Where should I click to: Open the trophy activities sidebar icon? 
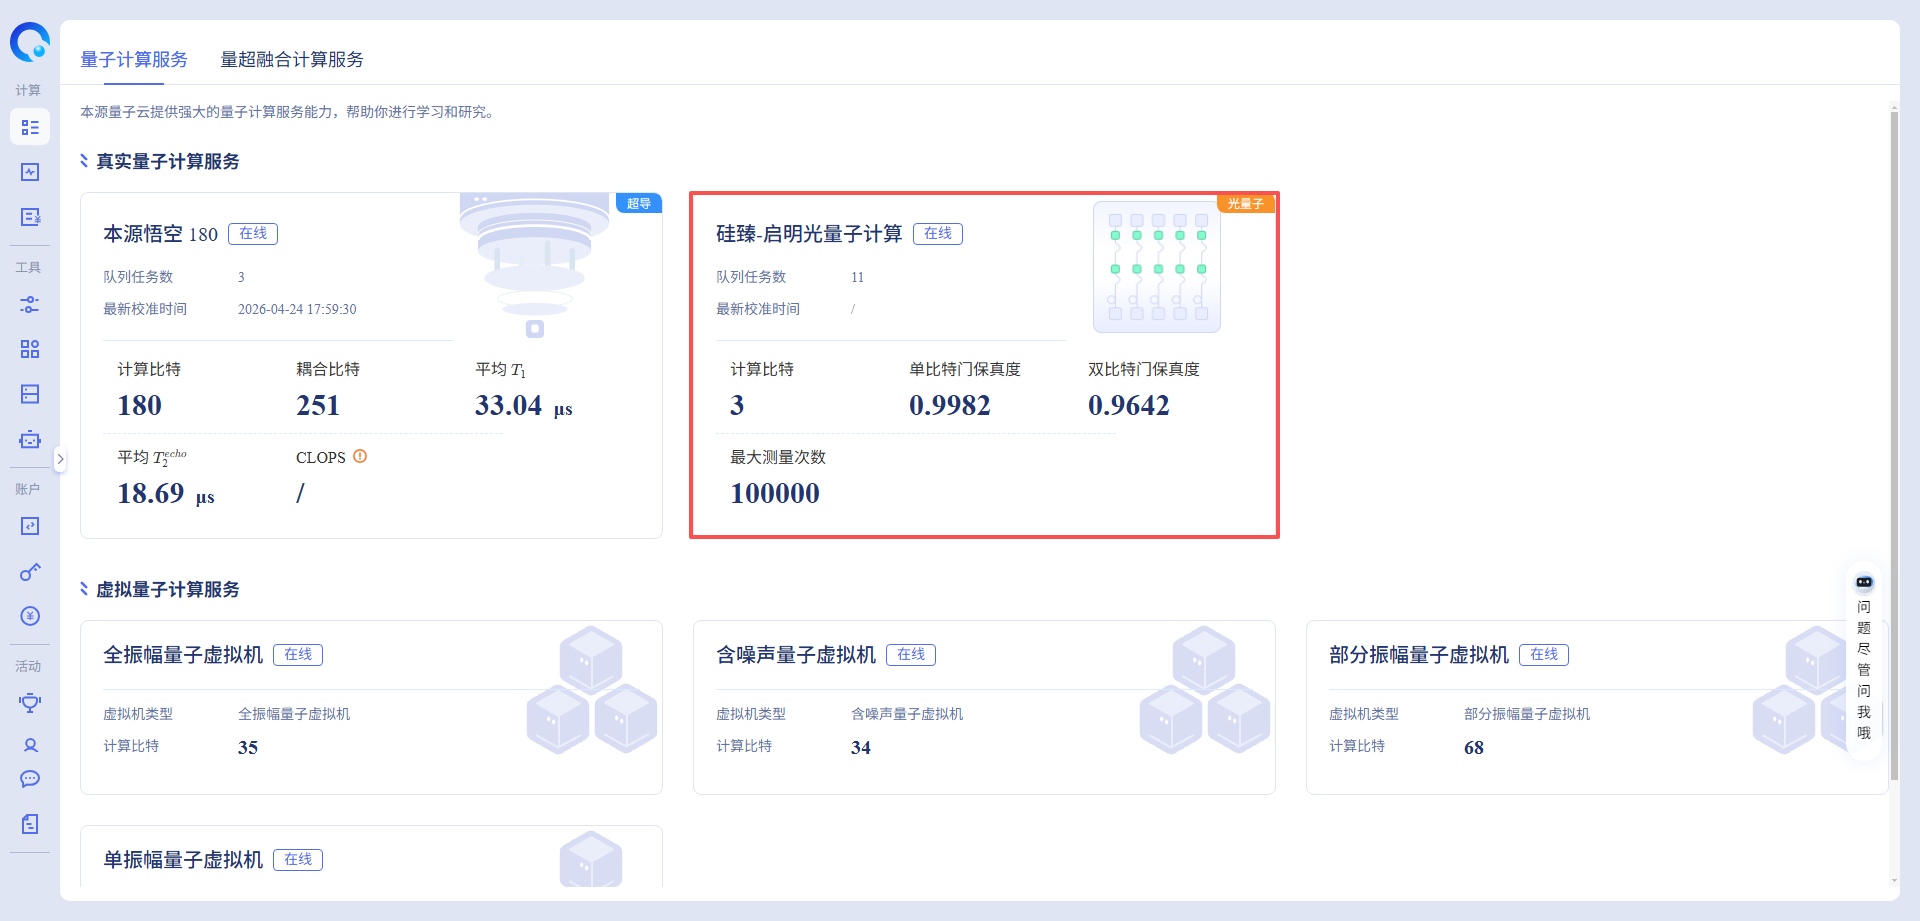tap(30, 703)
